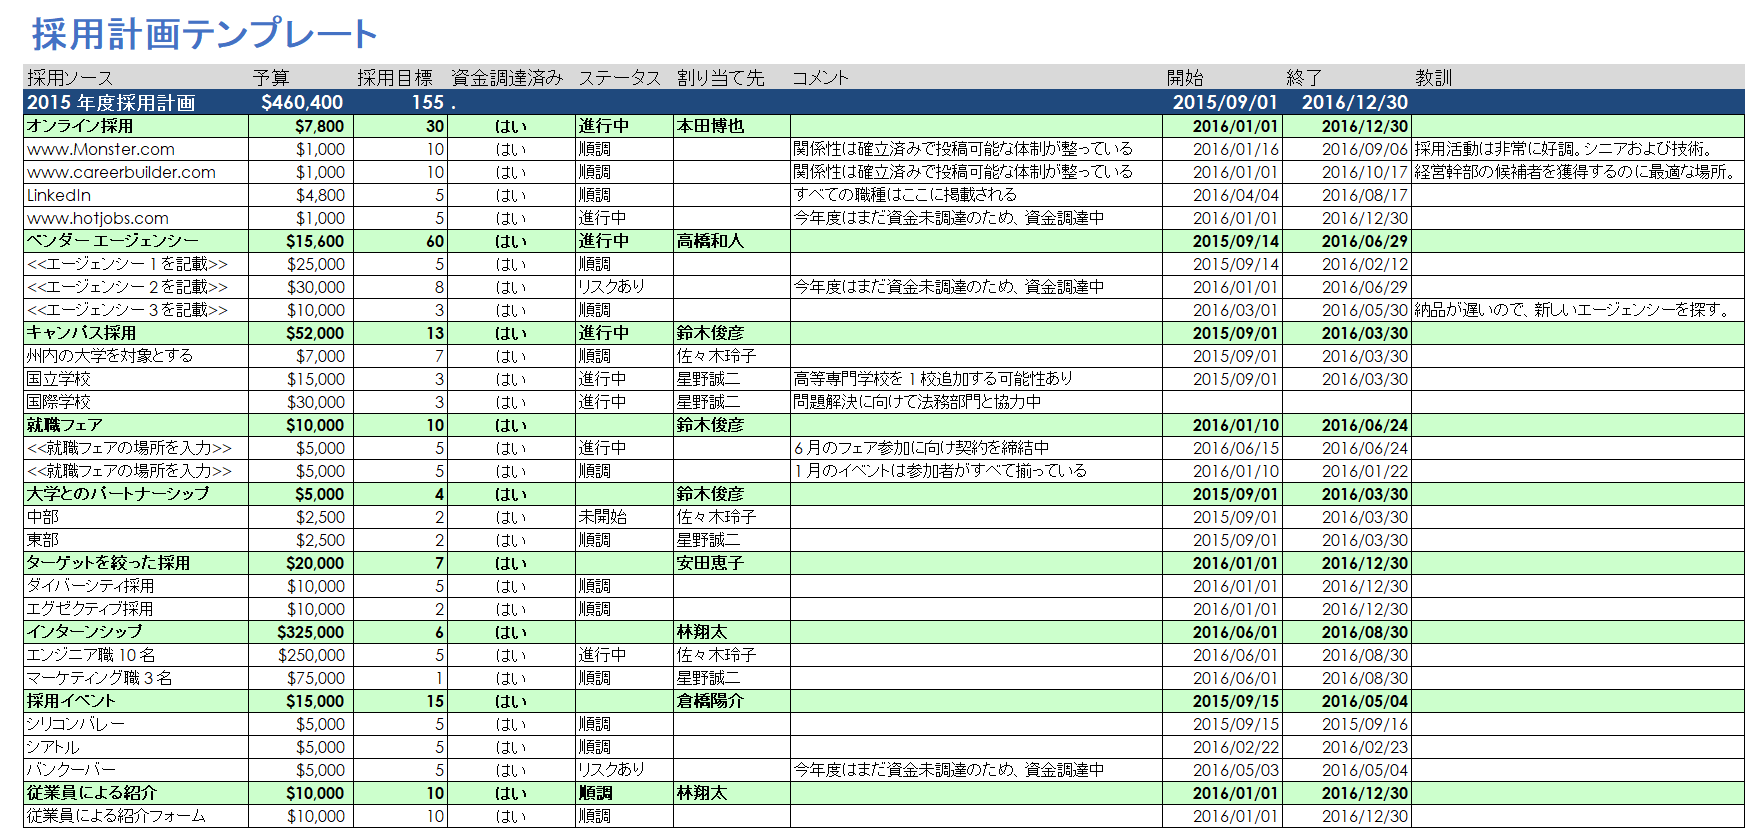
Task: Select the インターンシップ category cell
Action: pyautogui.click(x=85, y=633)
